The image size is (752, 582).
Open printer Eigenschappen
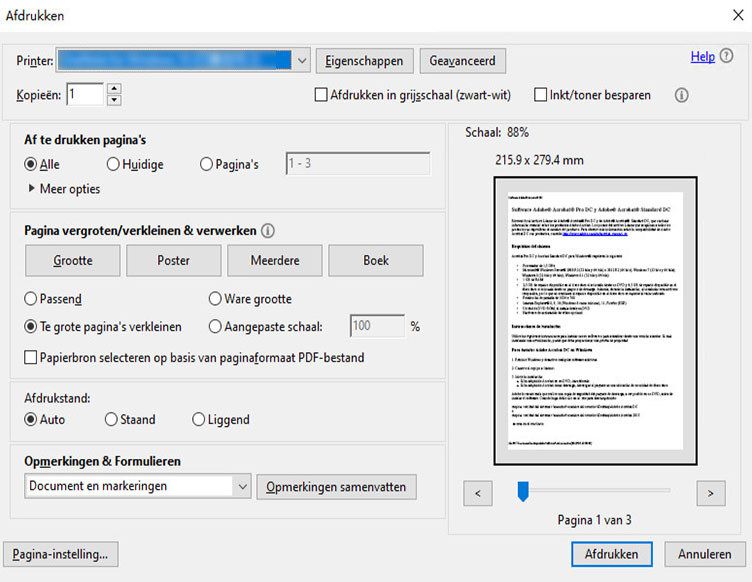coord(364,61)
